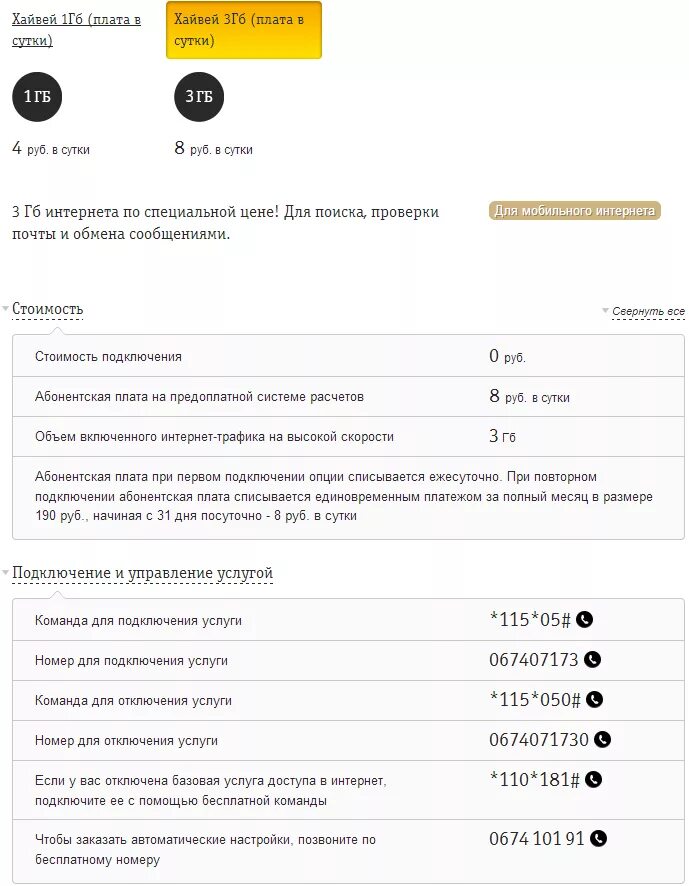Click phone icon next to *110*181# command
This screenshot has height=886, width=689.
click(x=593, y=780)
